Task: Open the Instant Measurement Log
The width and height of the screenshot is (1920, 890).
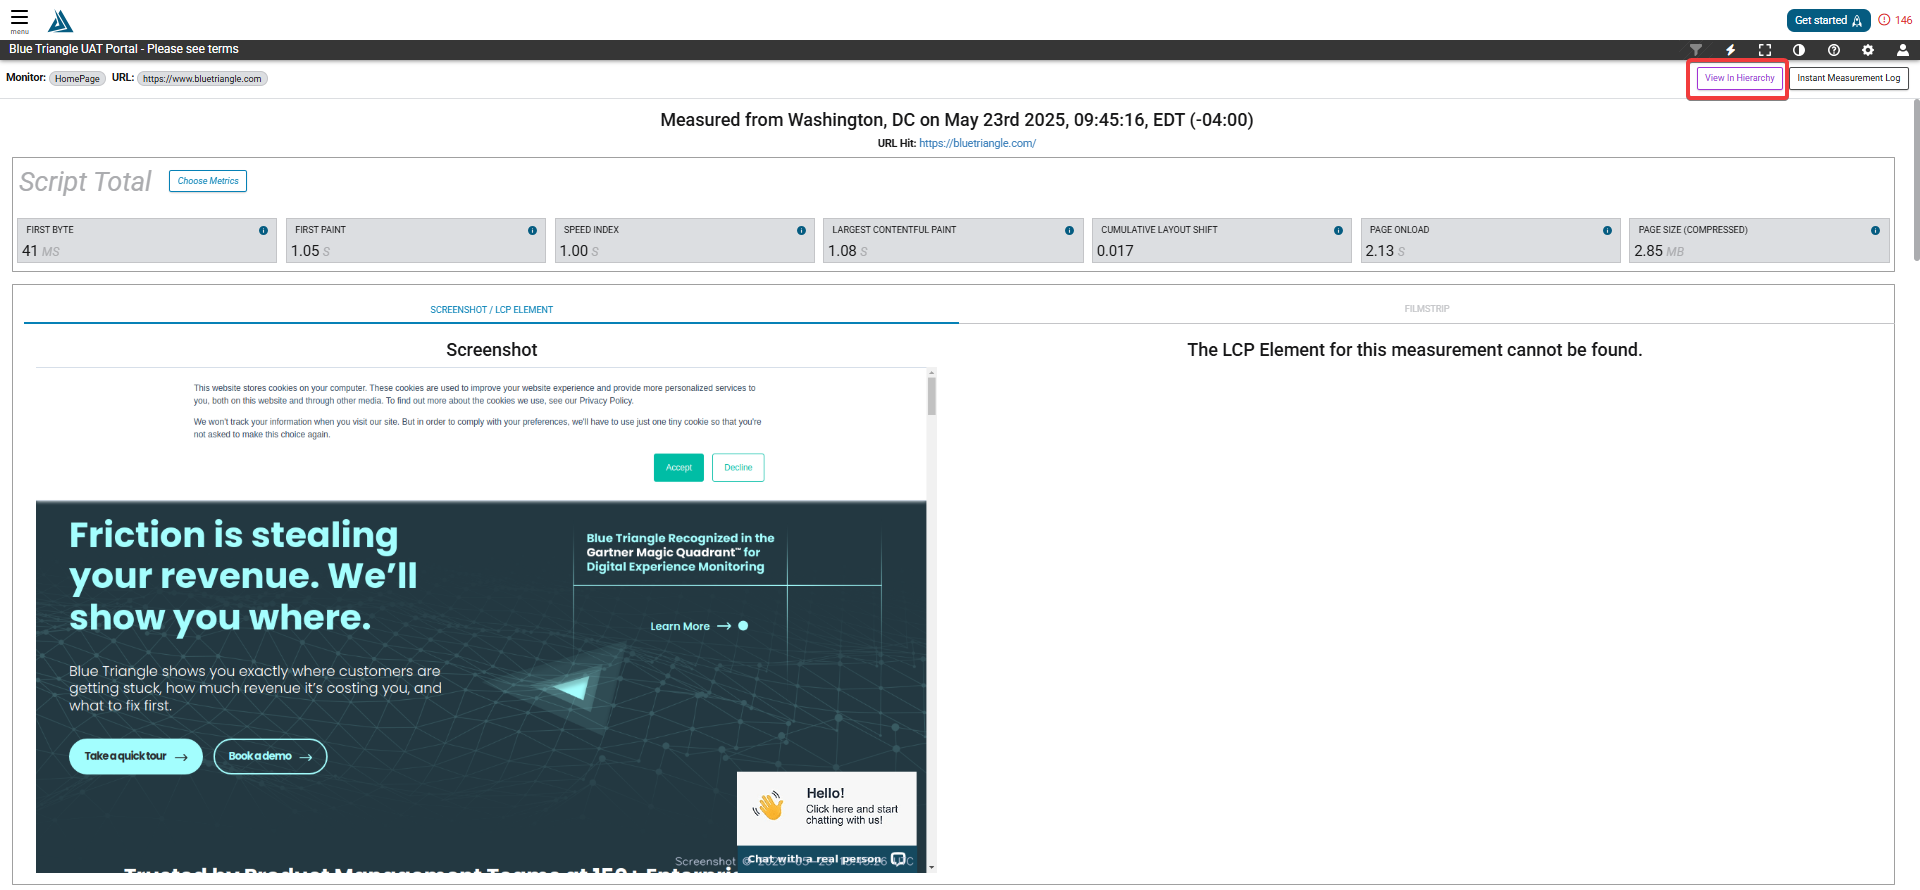Action: pyautogui.click(x=1848, y=78)
